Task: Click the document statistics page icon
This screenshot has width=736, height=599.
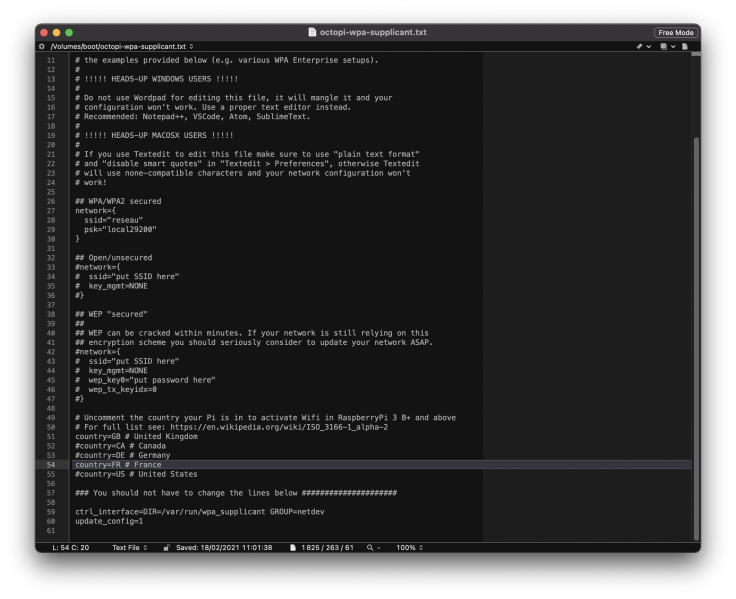Action: (x=293, y=547)
